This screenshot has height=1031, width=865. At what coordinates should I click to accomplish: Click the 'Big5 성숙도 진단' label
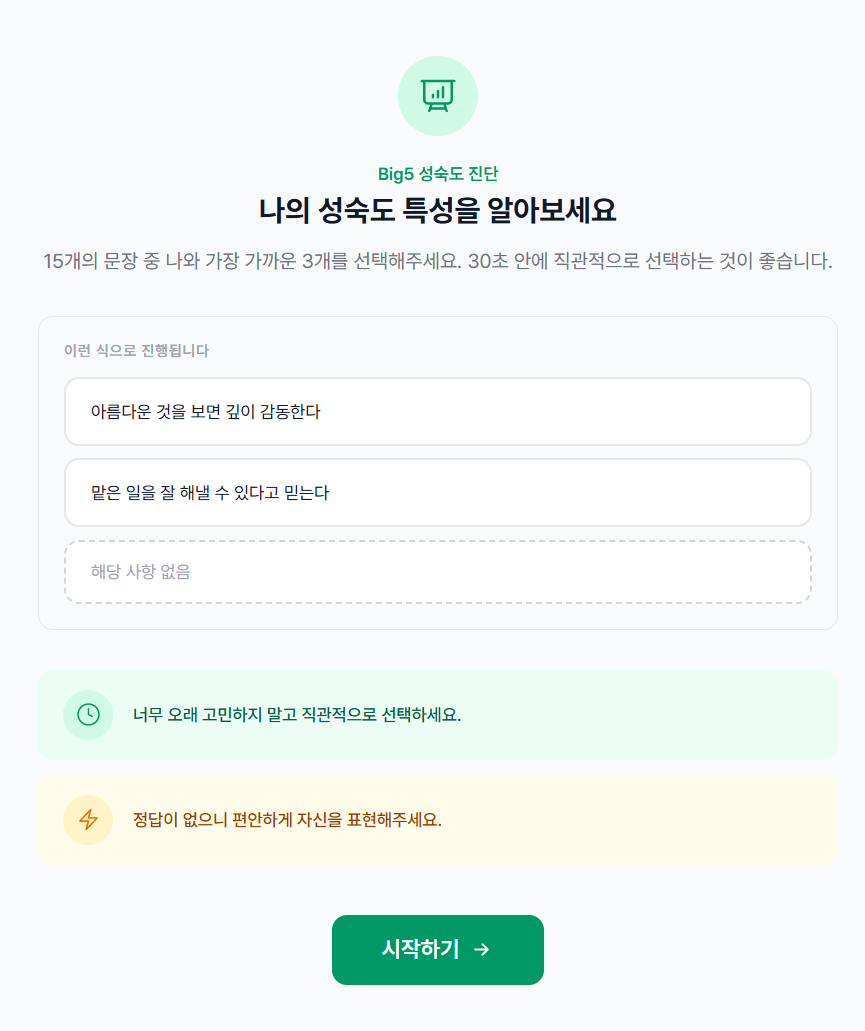tap(437, 173)
